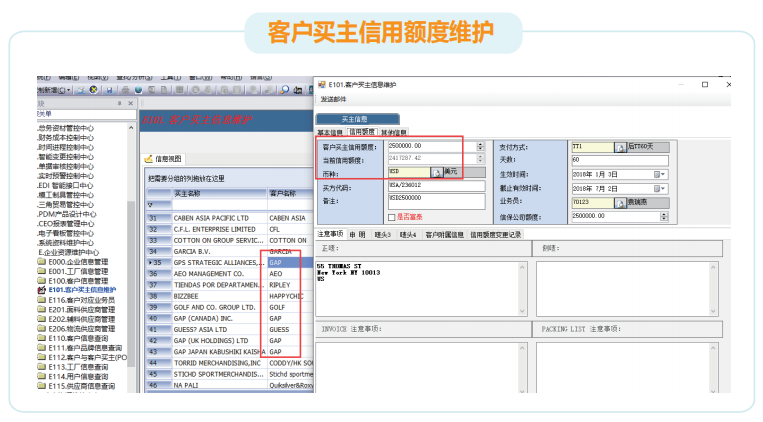Click the 发送邮件 button
The image size is (763, 422).
point(335,99)
